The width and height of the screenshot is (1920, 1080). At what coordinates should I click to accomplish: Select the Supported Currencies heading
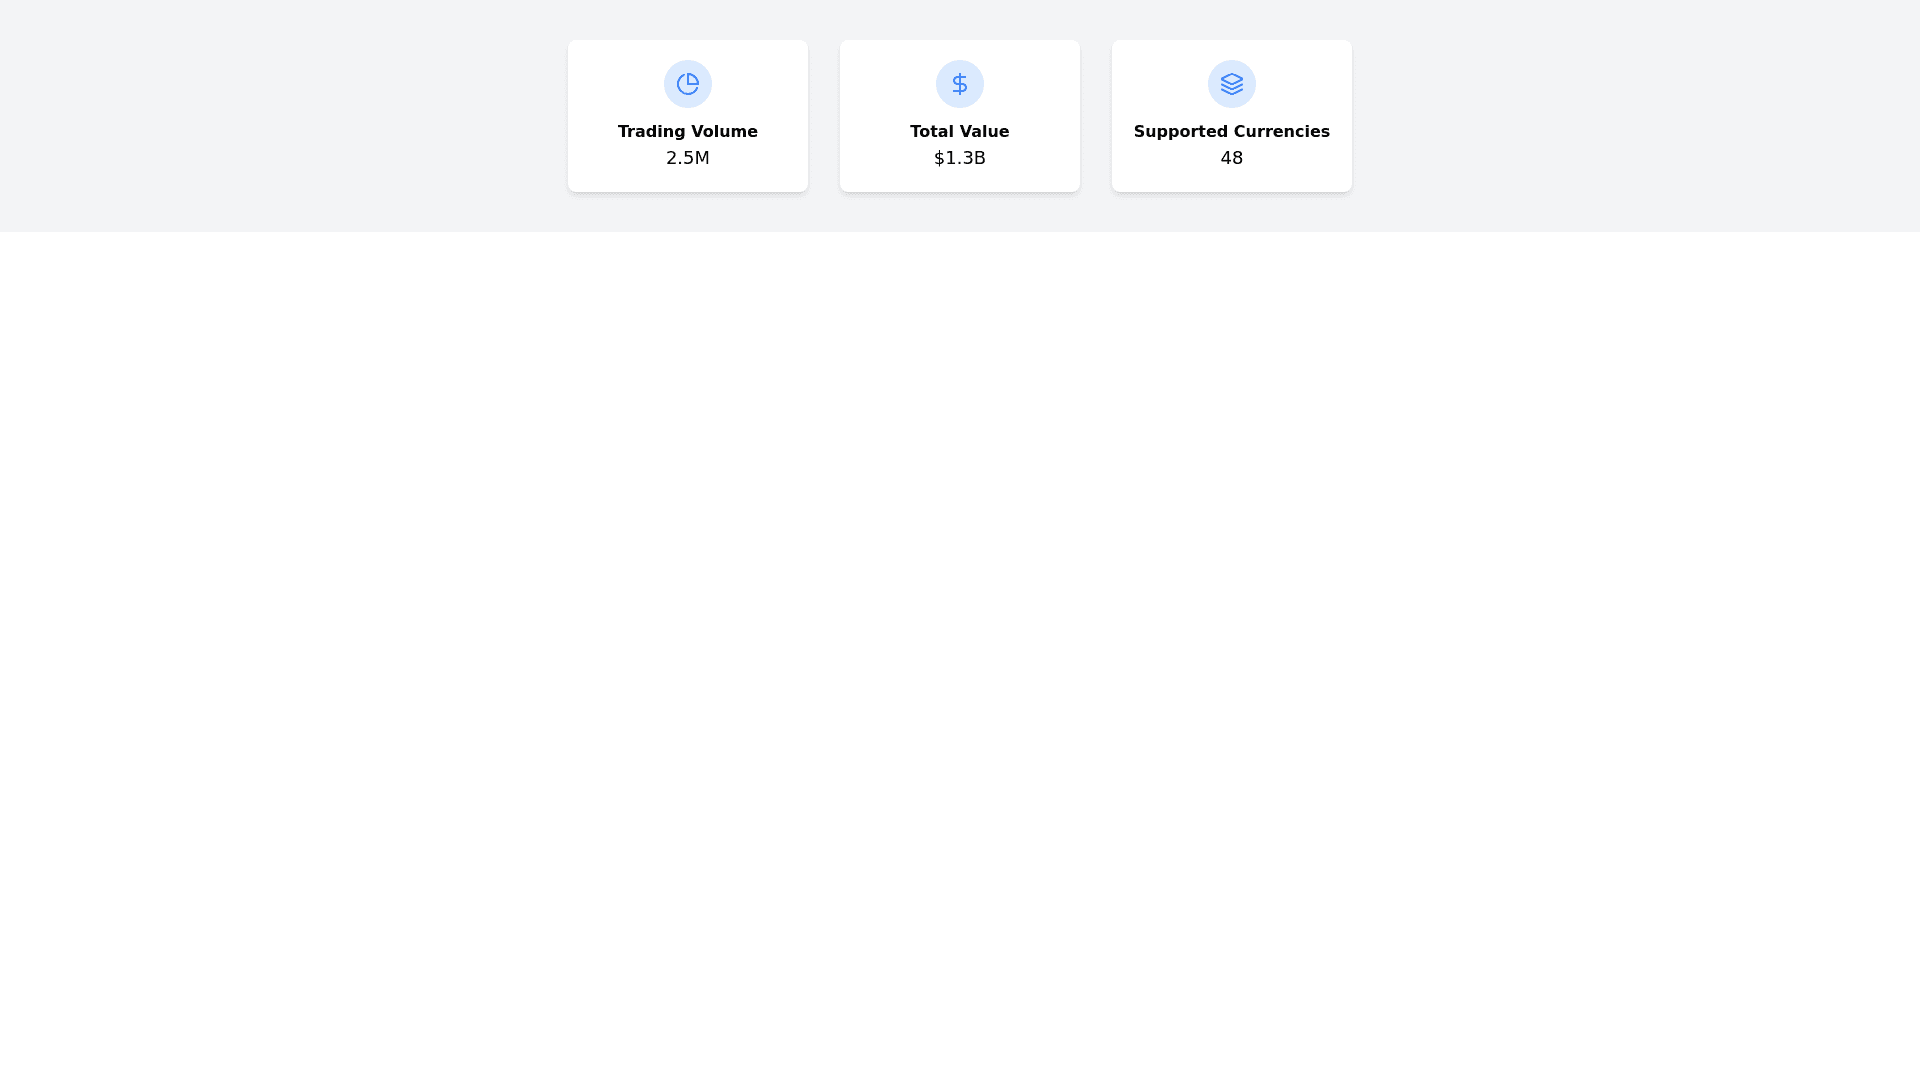pos(1231,132)
